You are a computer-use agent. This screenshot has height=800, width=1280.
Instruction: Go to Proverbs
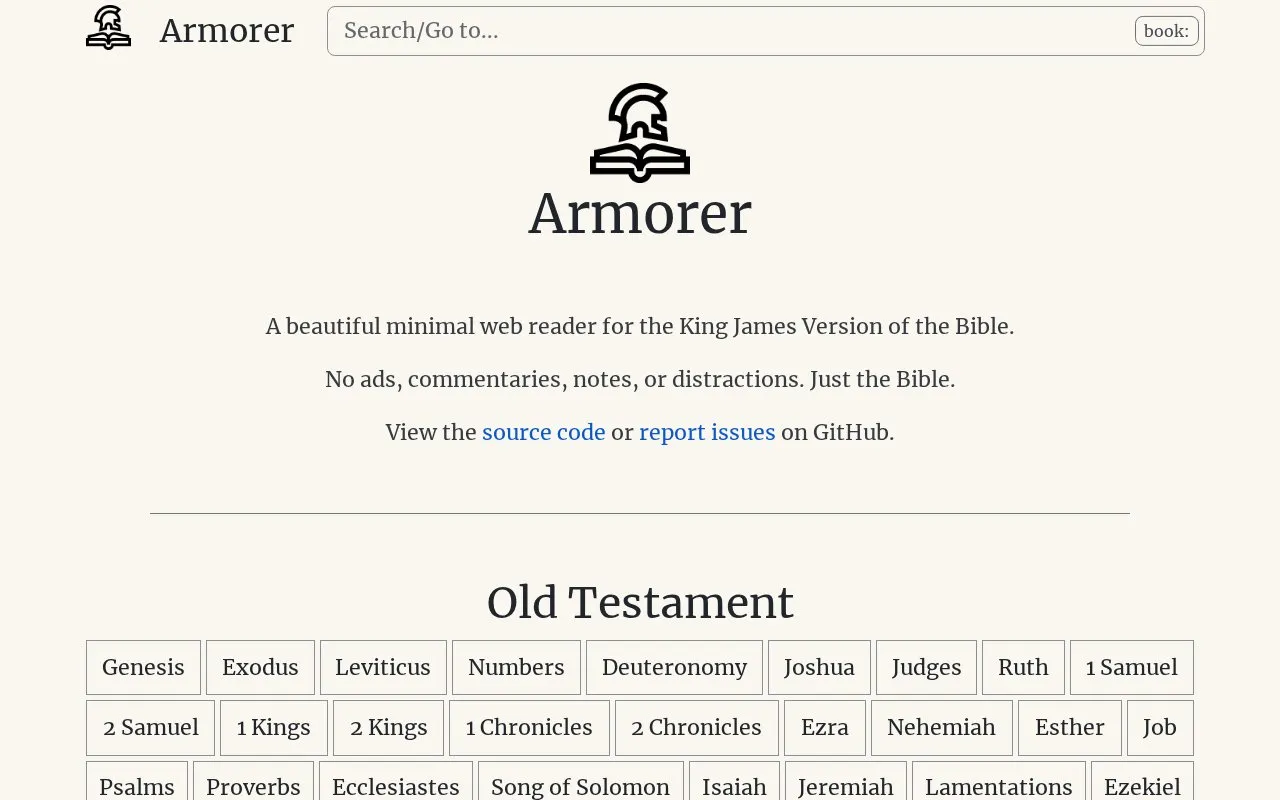[x=253, y=781]
